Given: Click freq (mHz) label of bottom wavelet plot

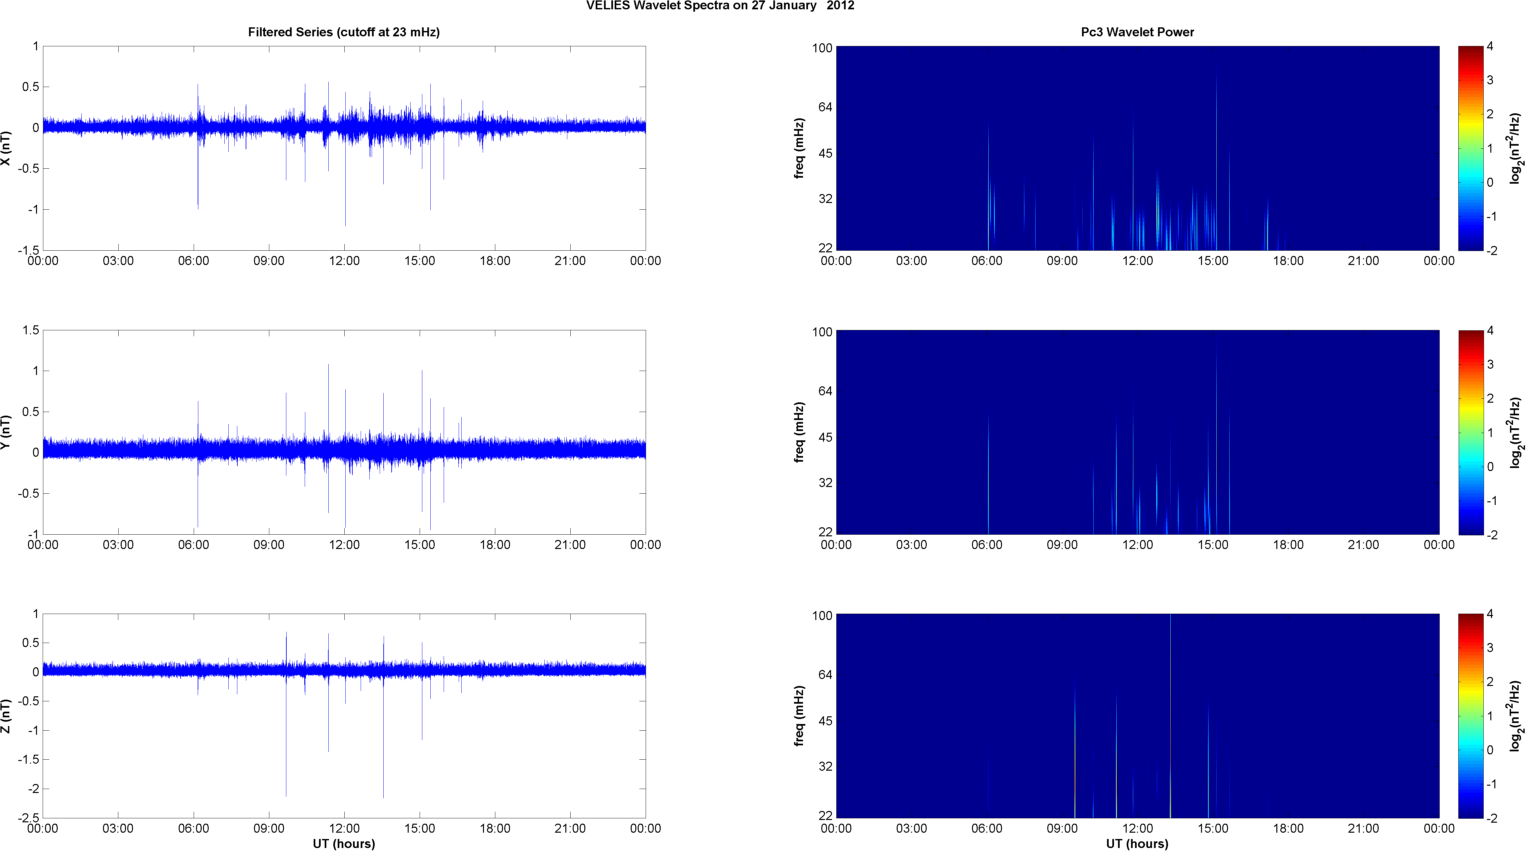Looking at the screenshot, I should pos(799,716).
